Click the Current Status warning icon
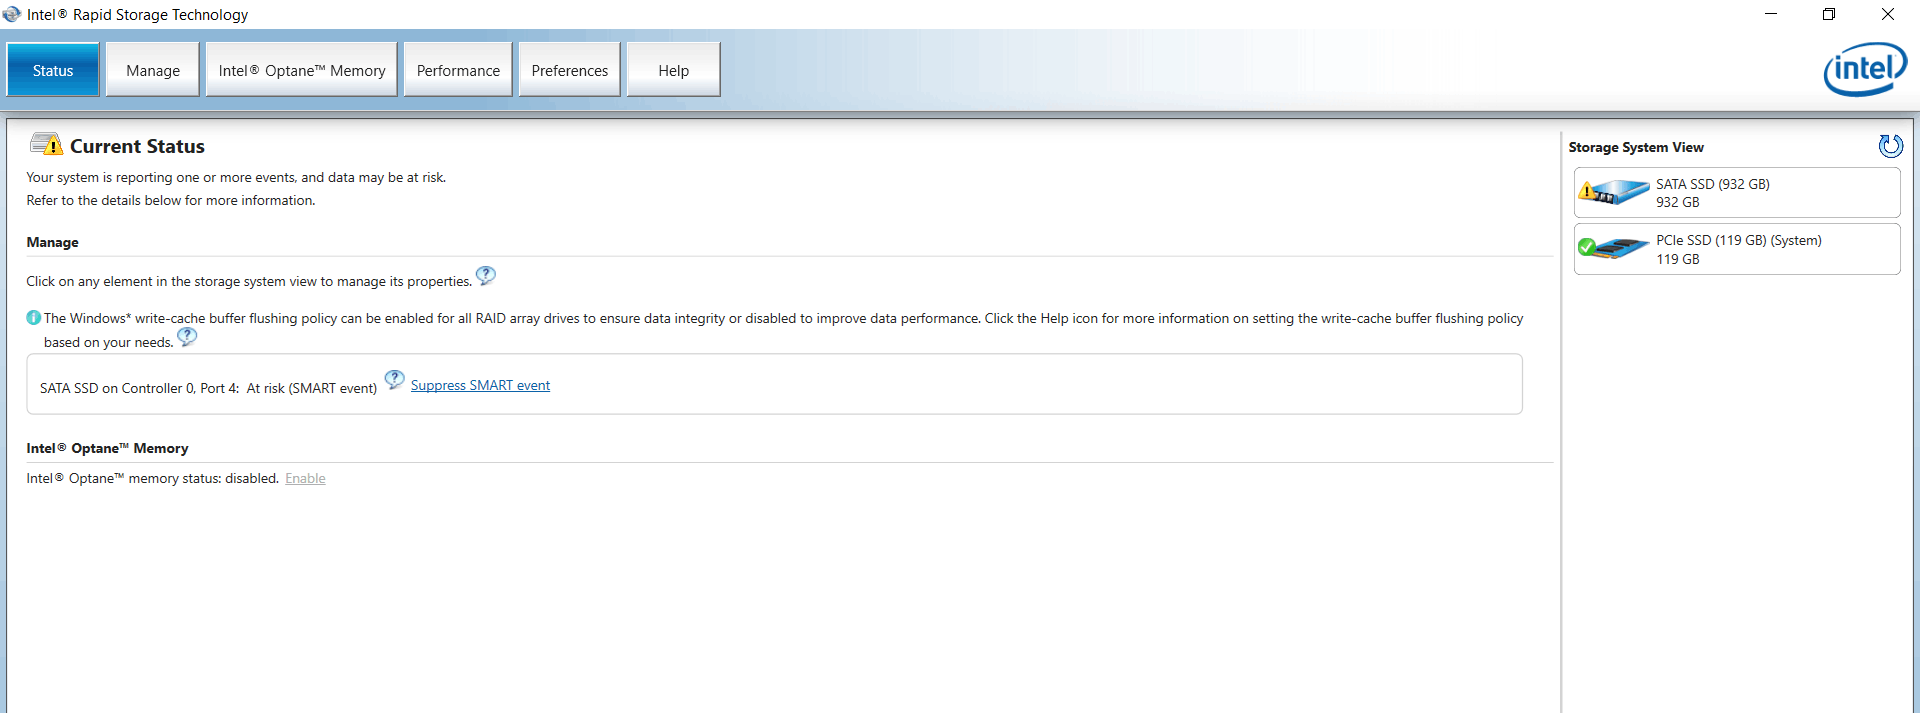Viewport: 1920px width, 713px height. [x=46, y=144]
